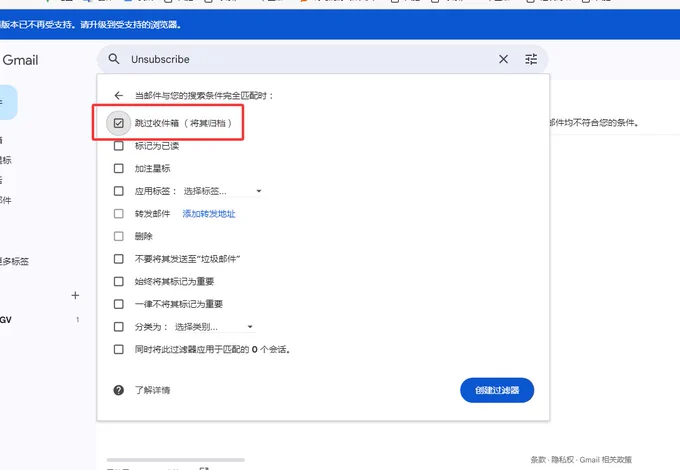Expand 更多标签 in the sidebar
Image resolution: width=680 pixels, height=470 pixels.
click(14, 261)
